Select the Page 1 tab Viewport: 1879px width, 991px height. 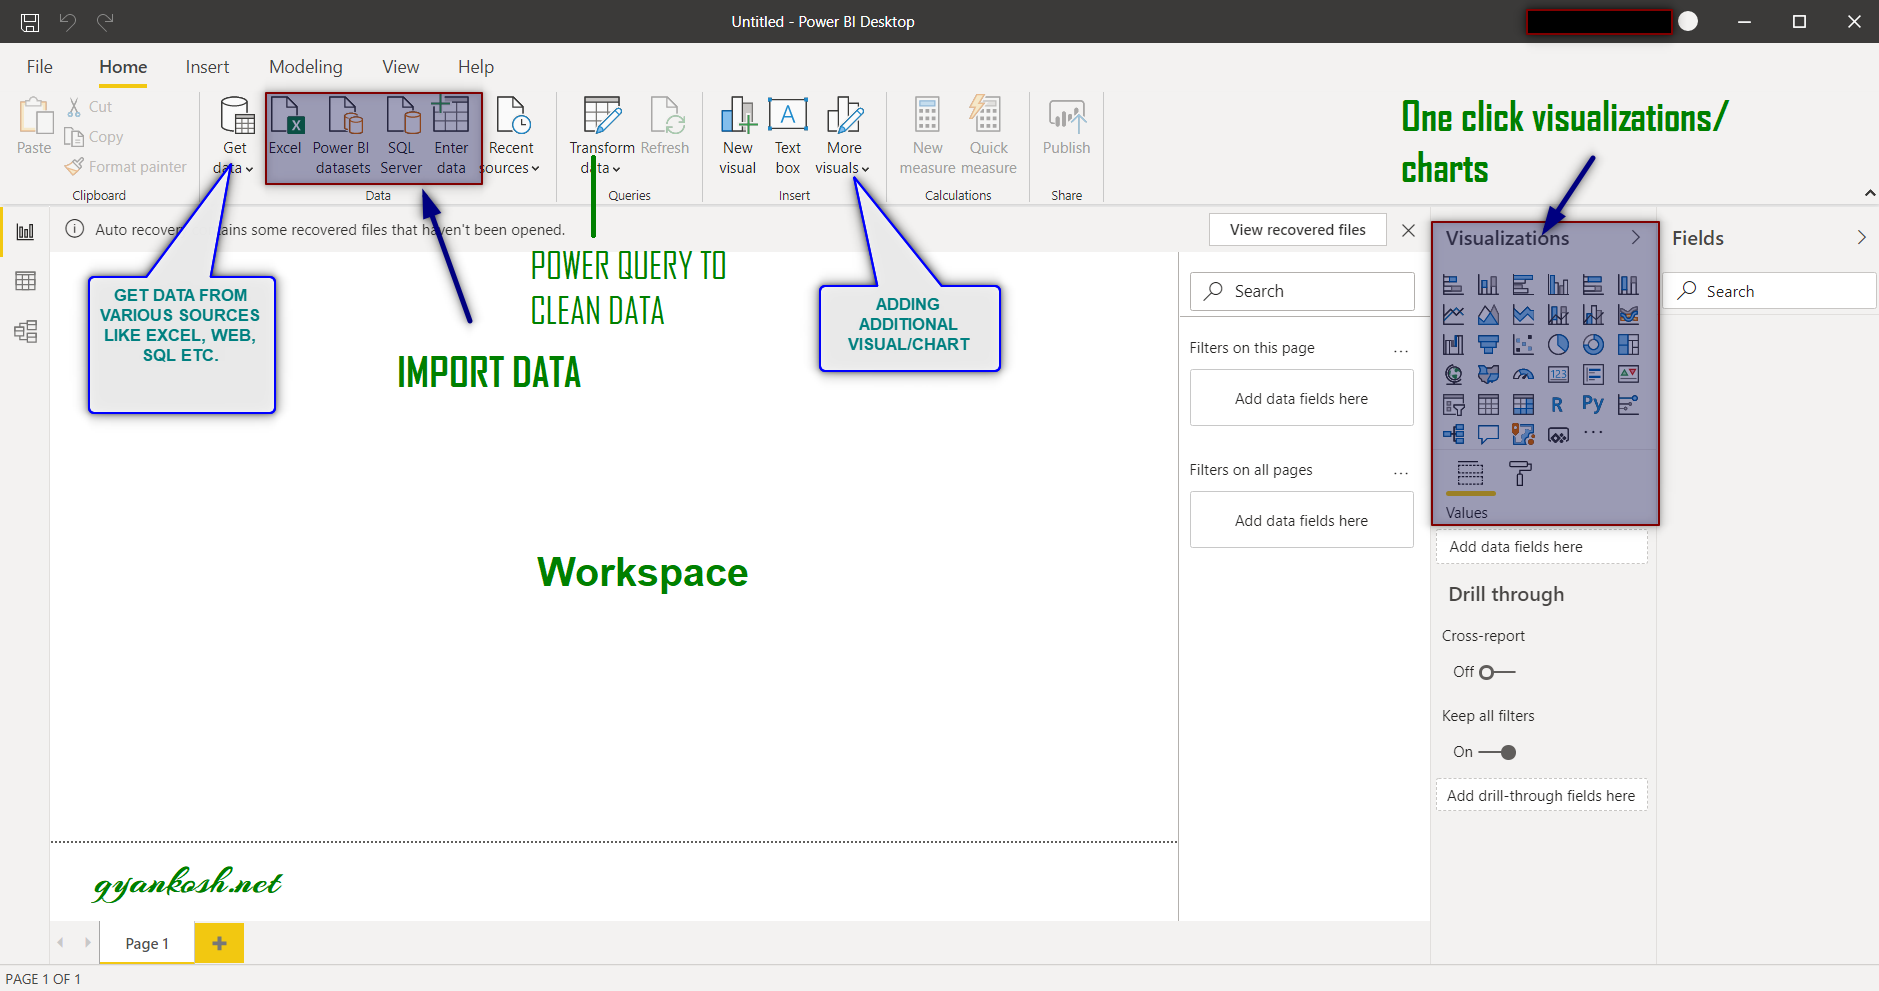pos(147,943)
